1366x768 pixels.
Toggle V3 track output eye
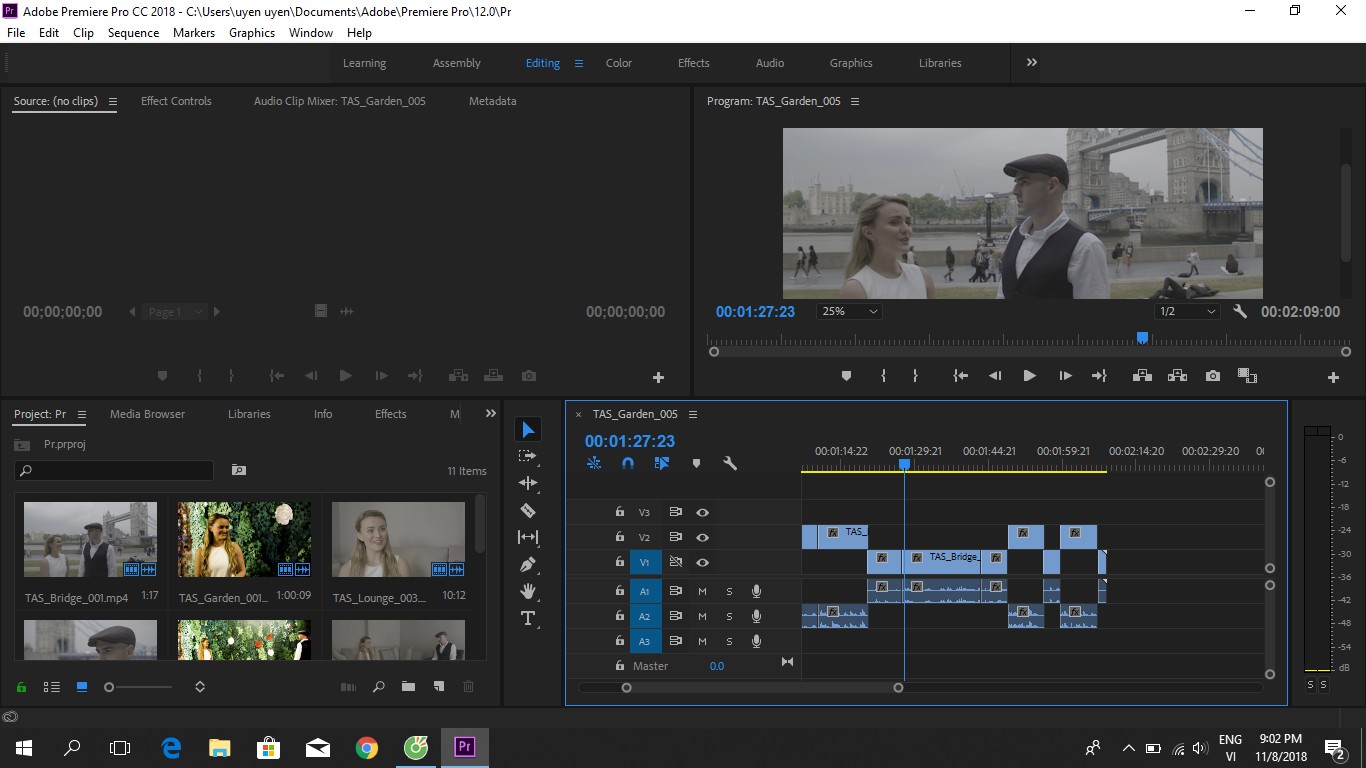[703, 512]
